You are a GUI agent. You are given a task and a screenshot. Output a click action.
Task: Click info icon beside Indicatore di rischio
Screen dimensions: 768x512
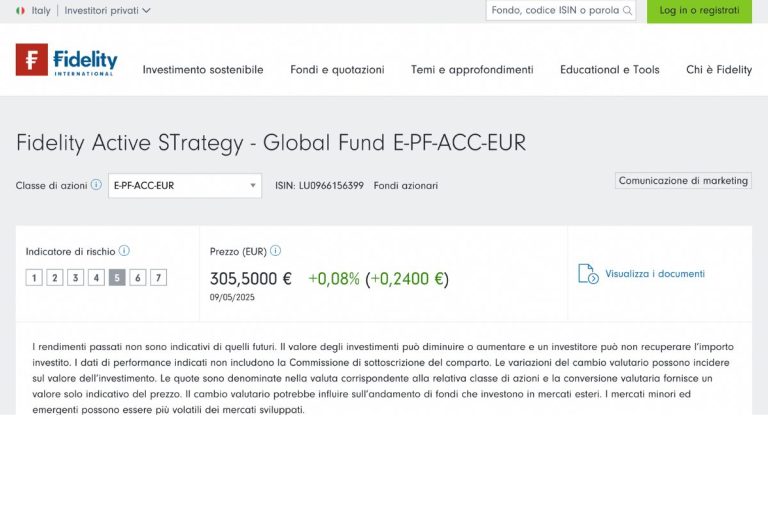(124, 251)
